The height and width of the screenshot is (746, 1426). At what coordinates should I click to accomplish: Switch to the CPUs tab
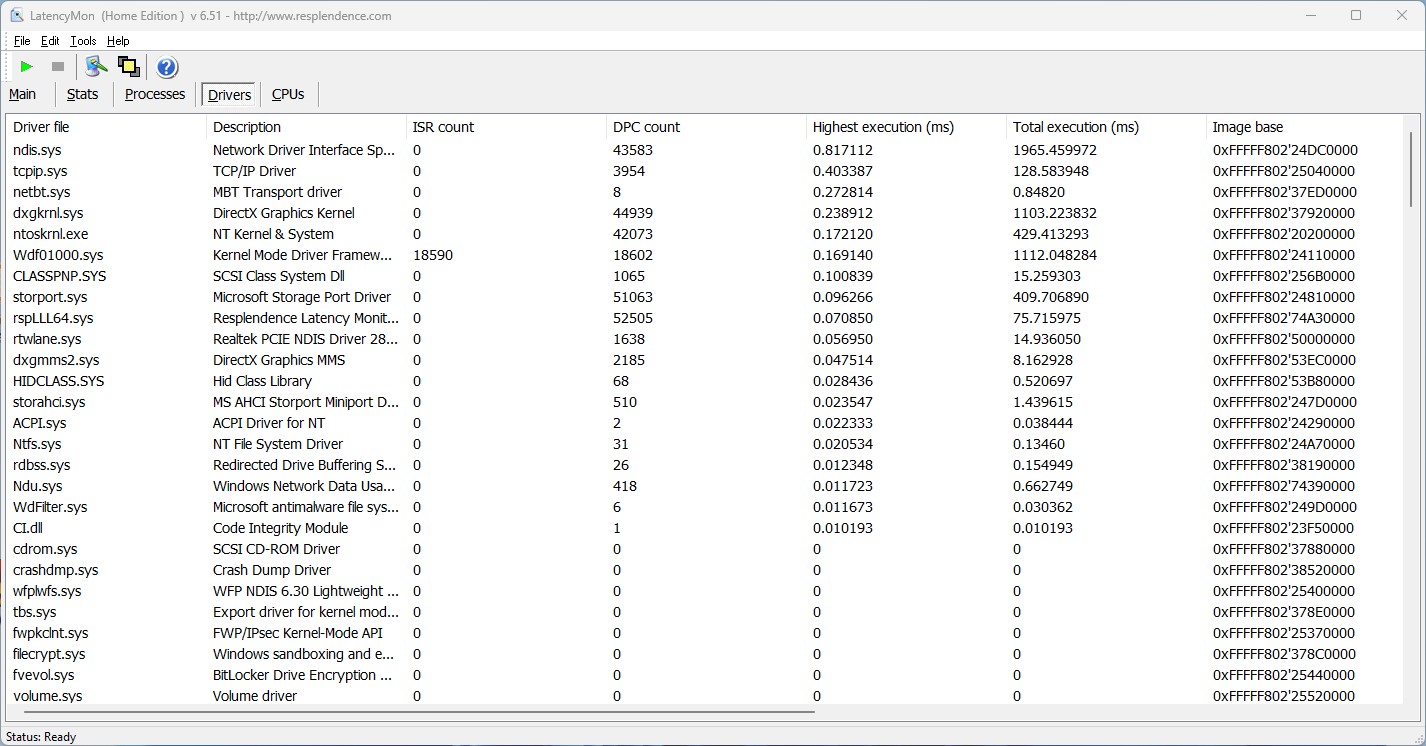click(288, 94)
